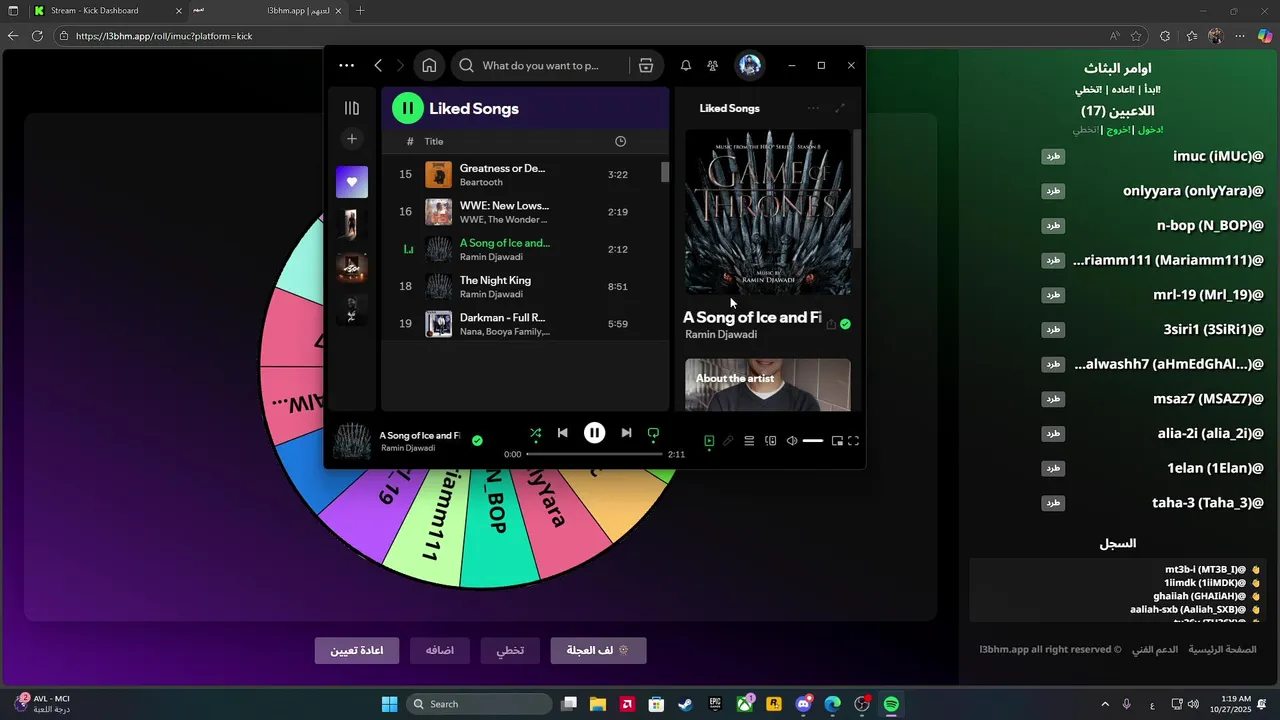This screenshot has width=1280, height=720.
Task: Show hidden system tray icons
Action: pos(1105,704)
